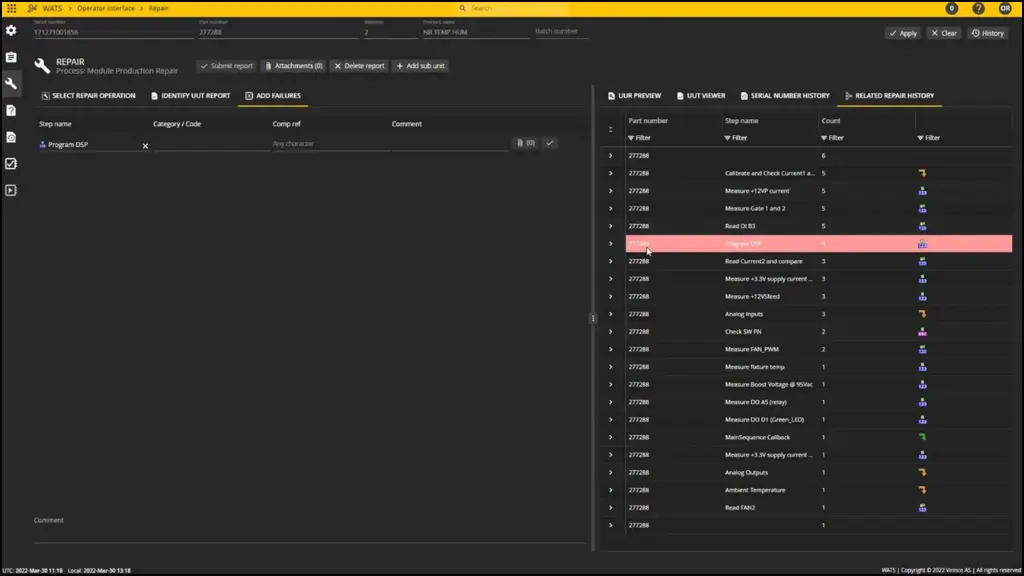Click step icon for Measure Gate 1 and 2

(922, 208)
